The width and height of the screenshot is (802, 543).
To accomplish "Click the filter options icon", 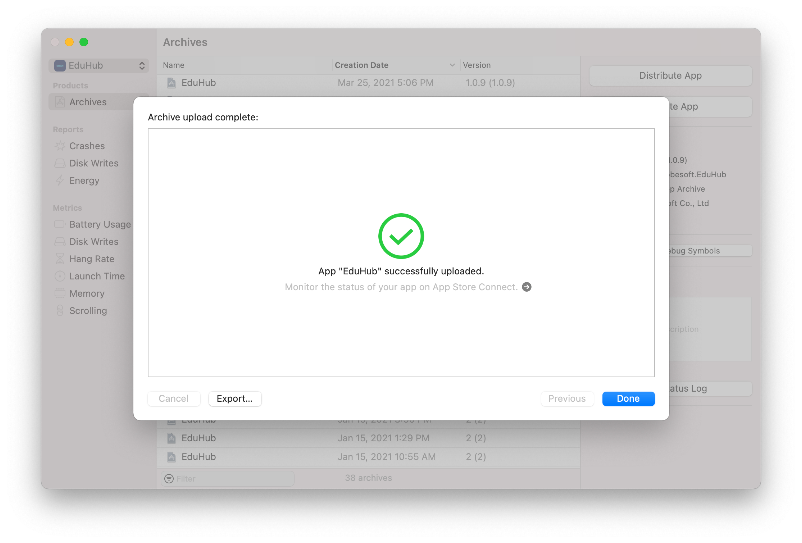I will point(169,479).
